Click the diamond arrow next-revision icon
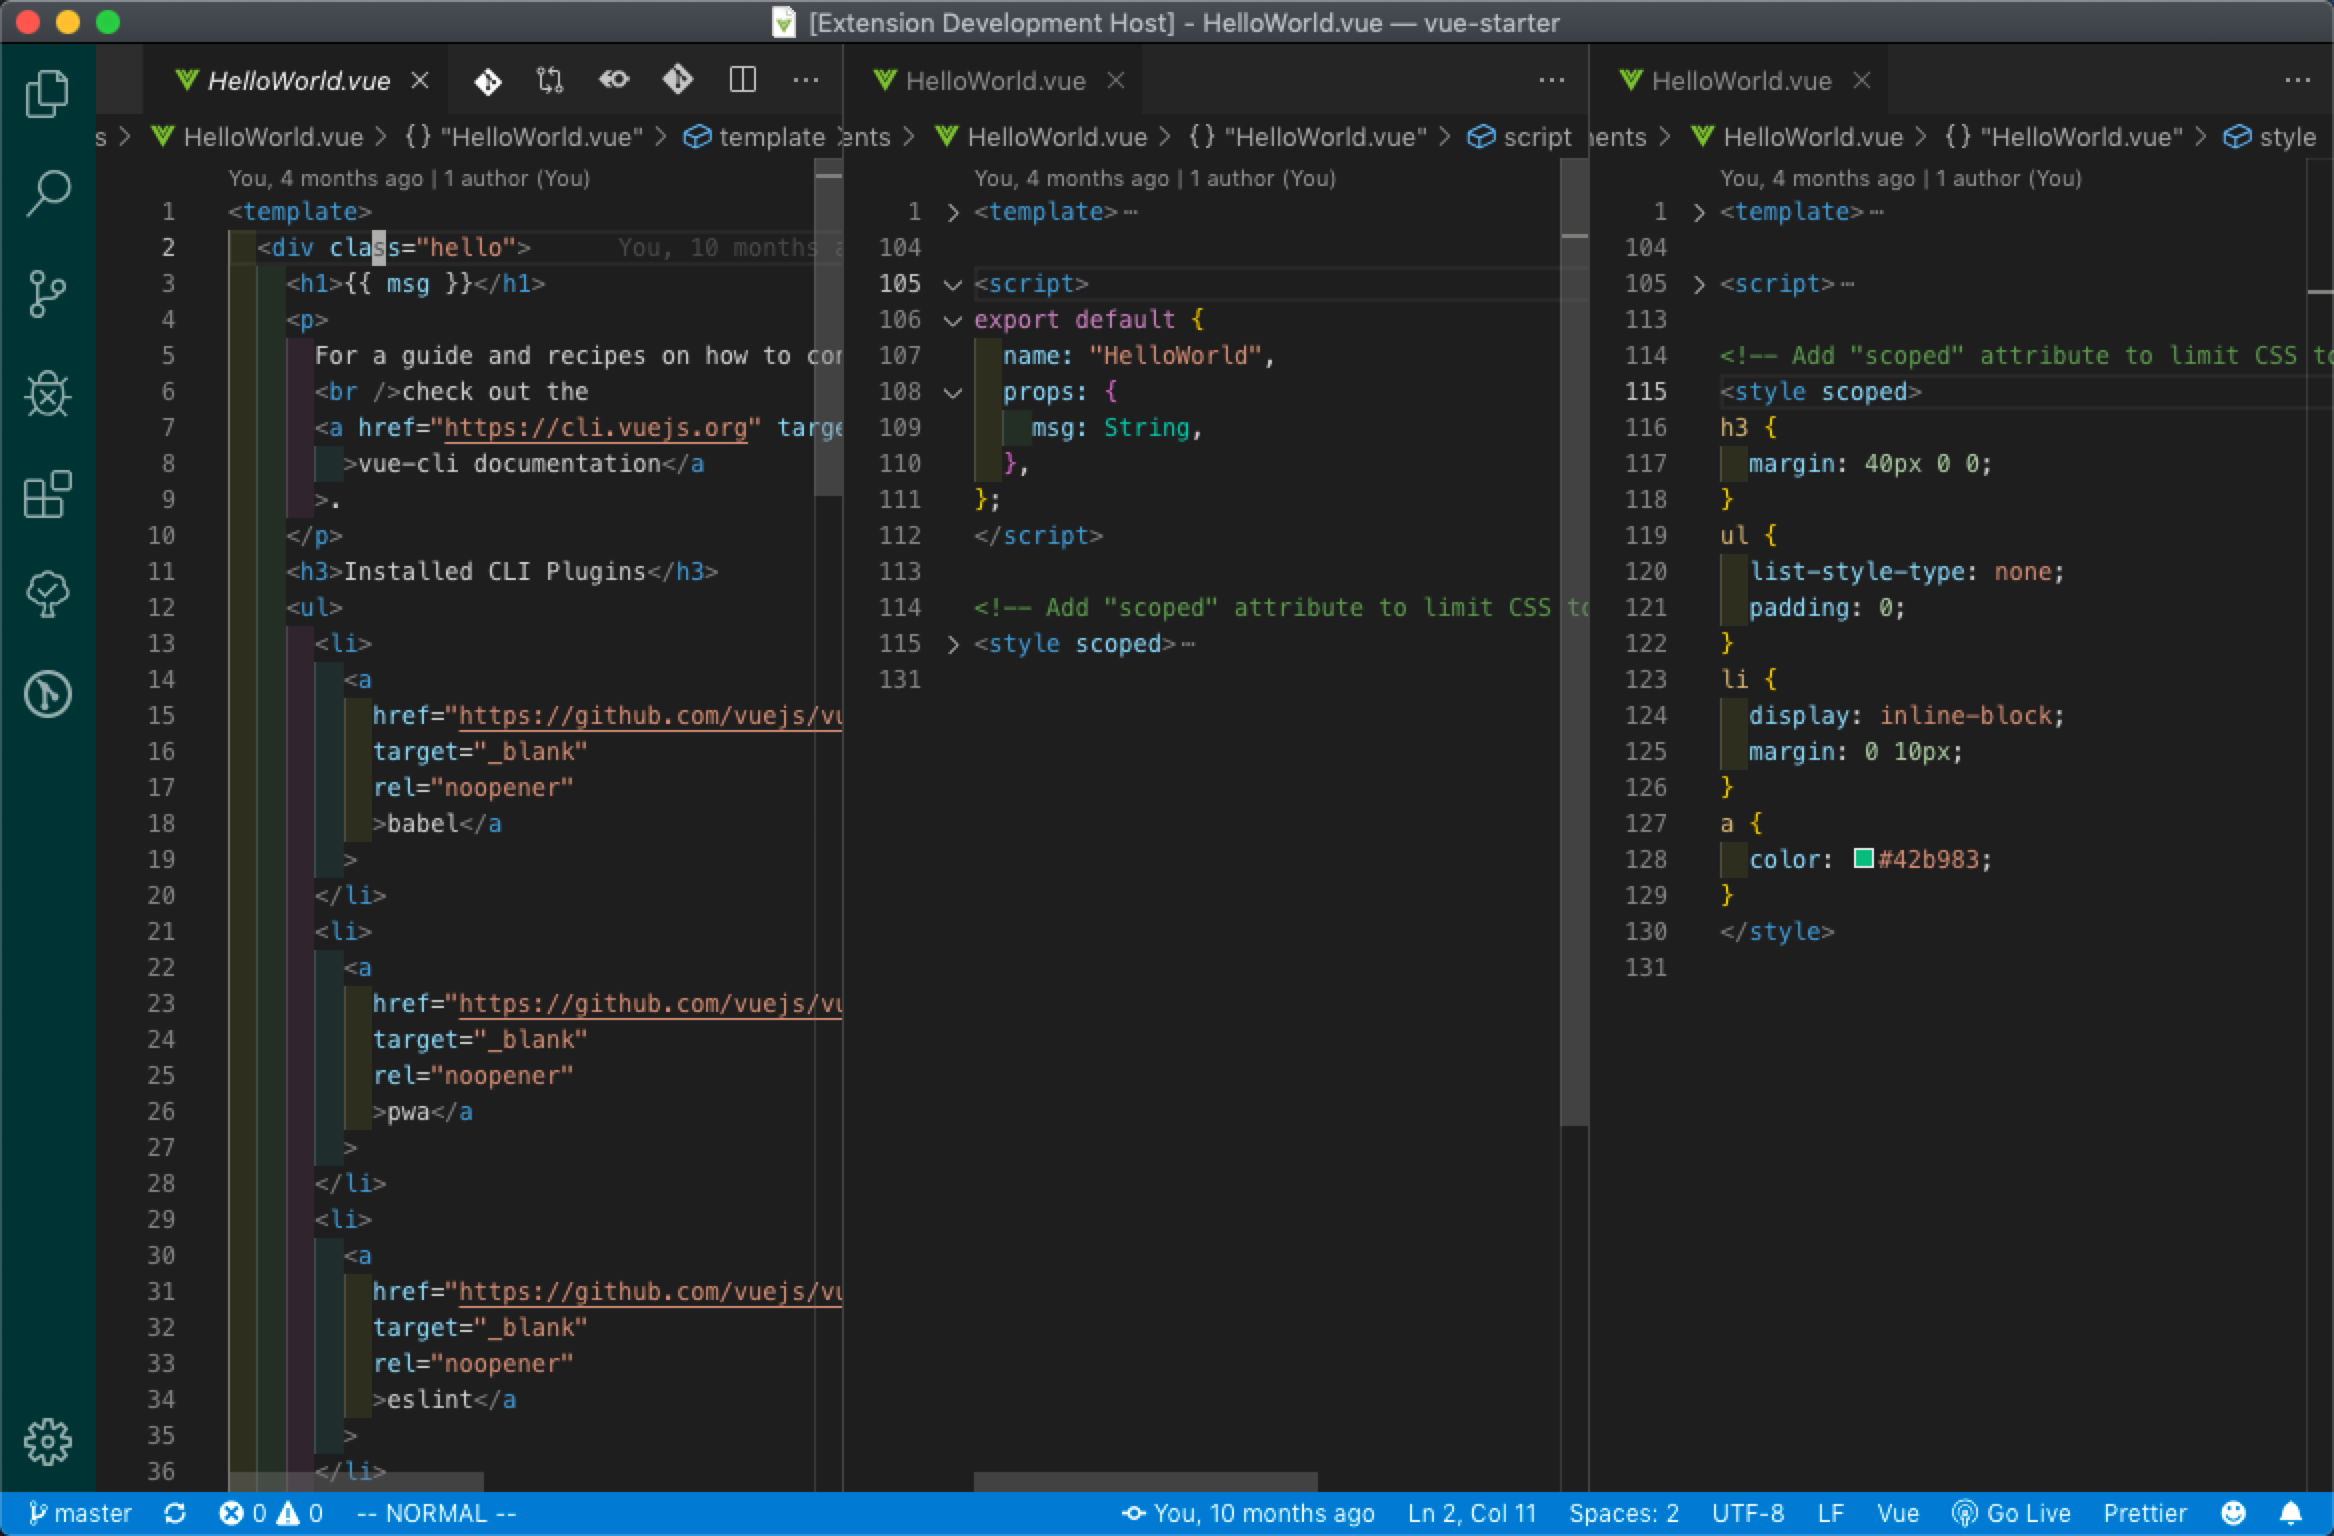Viewport: 2334px width, 1536px height. (677, 80)
